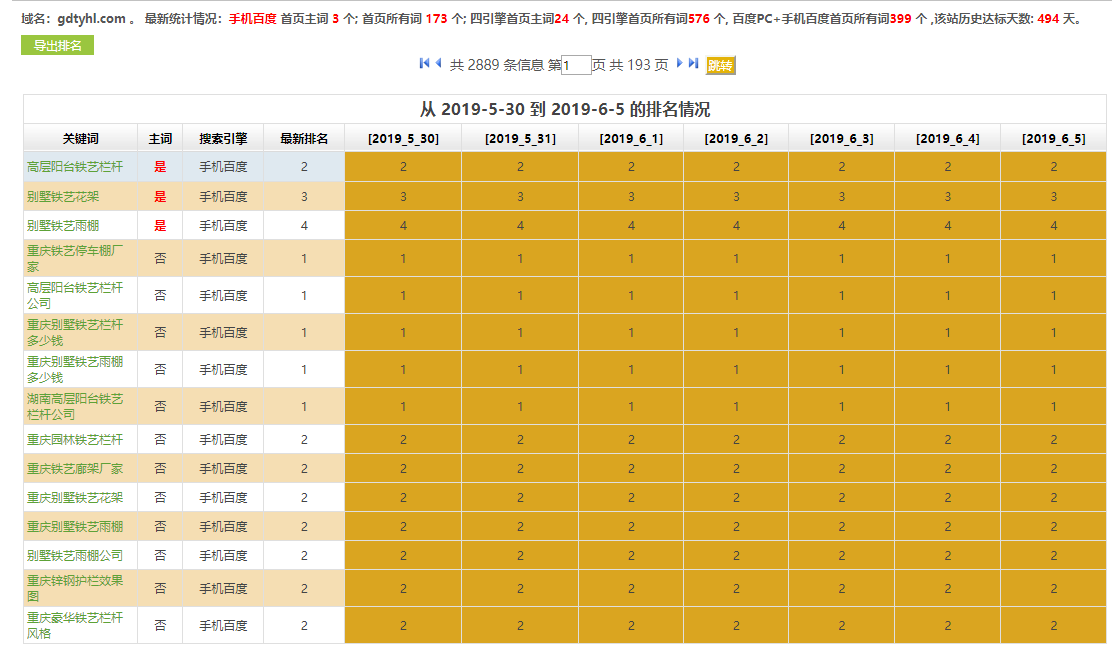Viewport: 1112px width, 645px height.
Task: Open keyword 湖南高层阳台铁艺栏杆公司 link
Action: coord(75,406)
